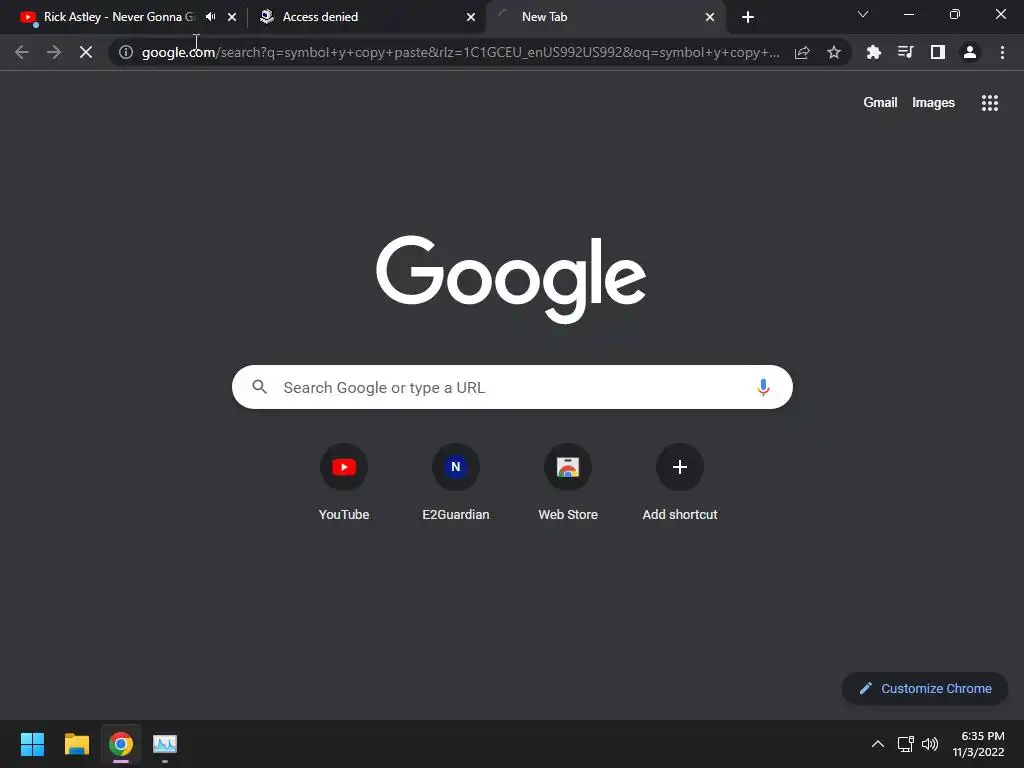Open resource monitor app in taskbar

pos(165,744)
